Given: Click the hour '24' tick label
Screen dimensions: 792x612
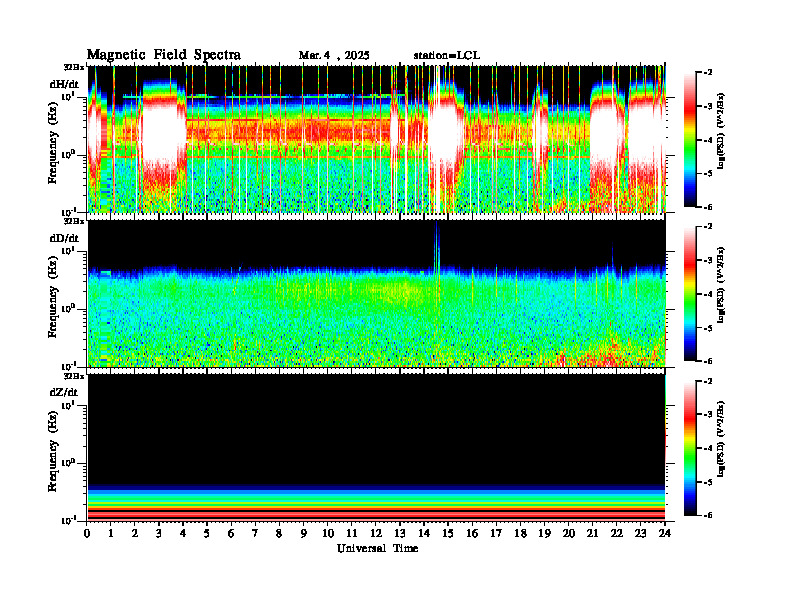Looking at the screenshot, I should [x=665, y=533].
